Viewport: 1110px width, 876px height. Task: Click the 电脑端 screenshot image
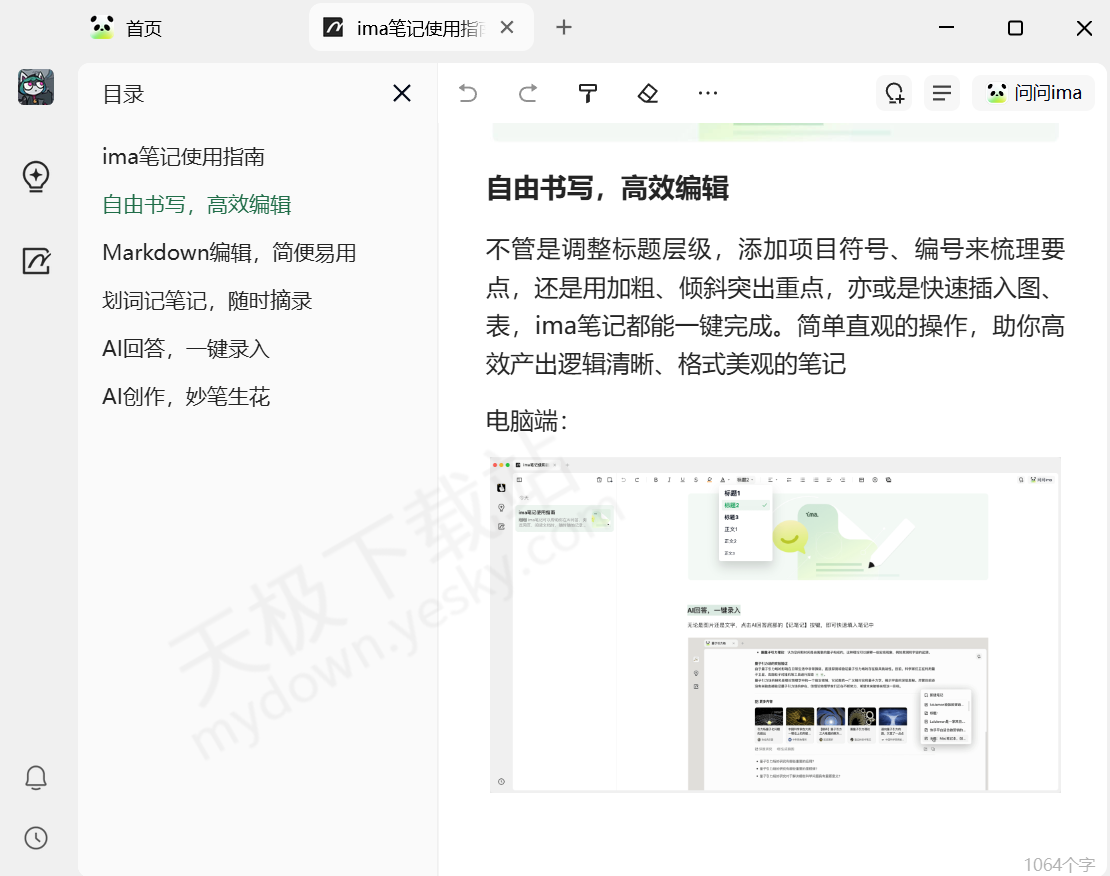point(775,625)
